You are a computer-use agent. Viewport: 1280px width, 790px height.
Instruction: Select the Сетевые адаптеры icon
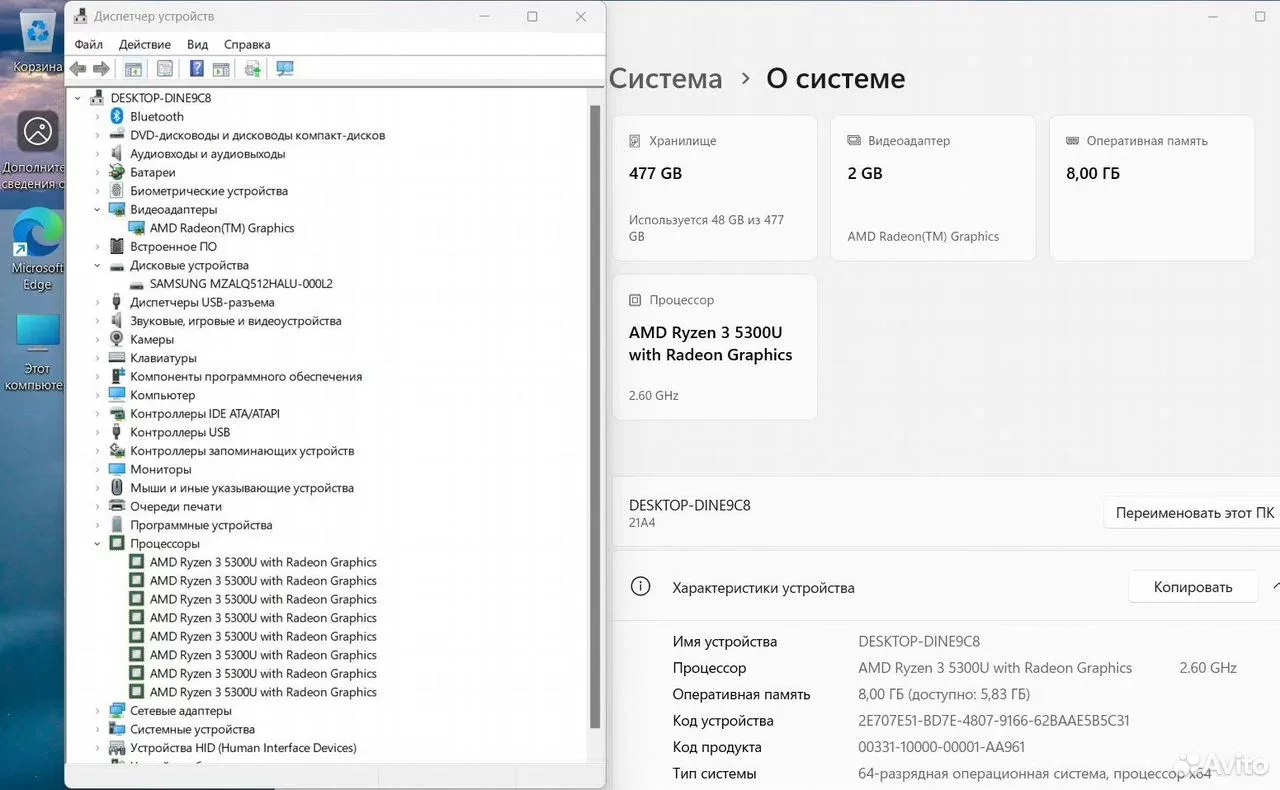(x=117, y=711)
